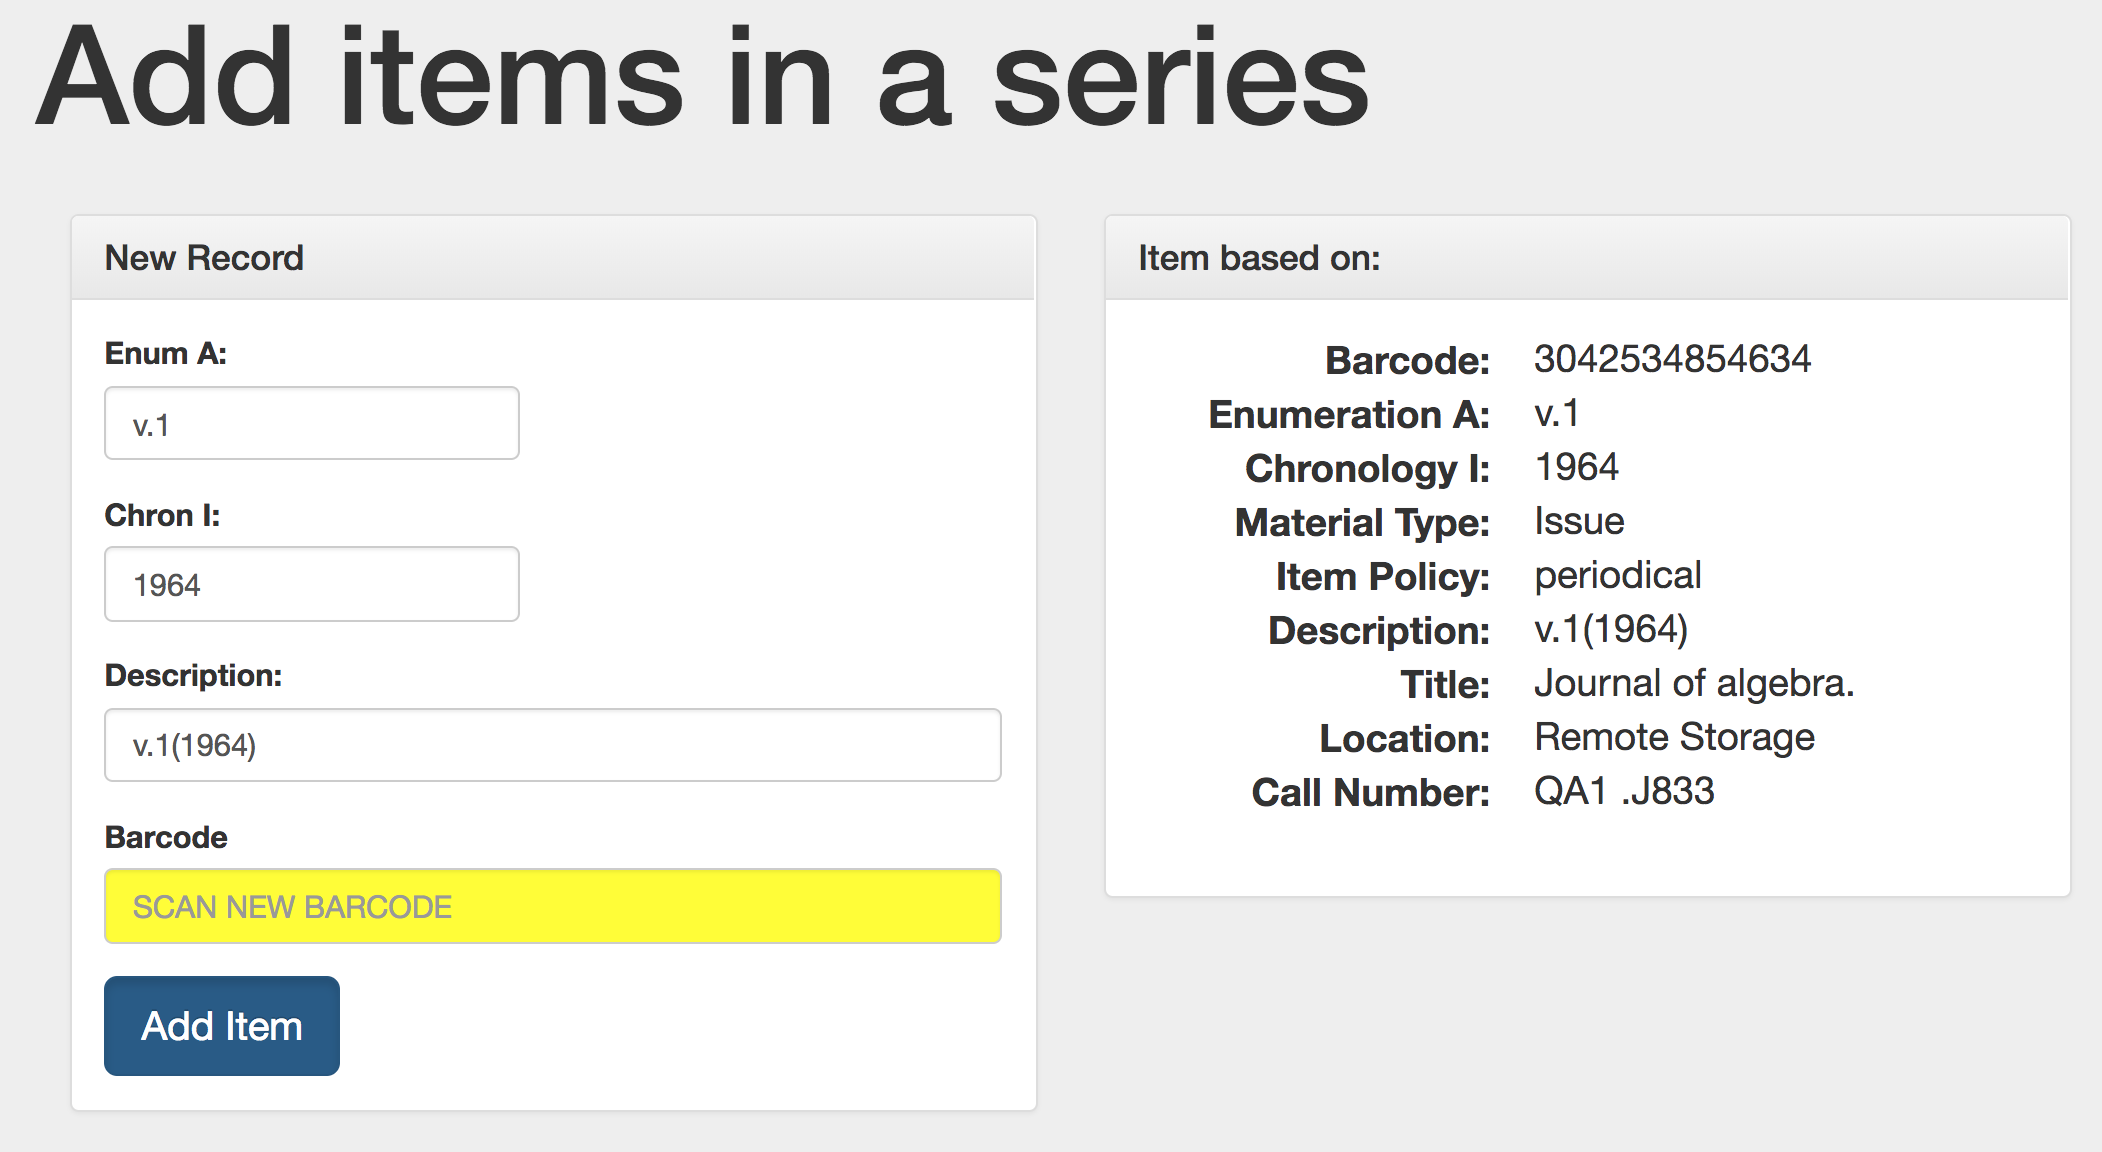Click the Add items in a series heading

(702, 78)
